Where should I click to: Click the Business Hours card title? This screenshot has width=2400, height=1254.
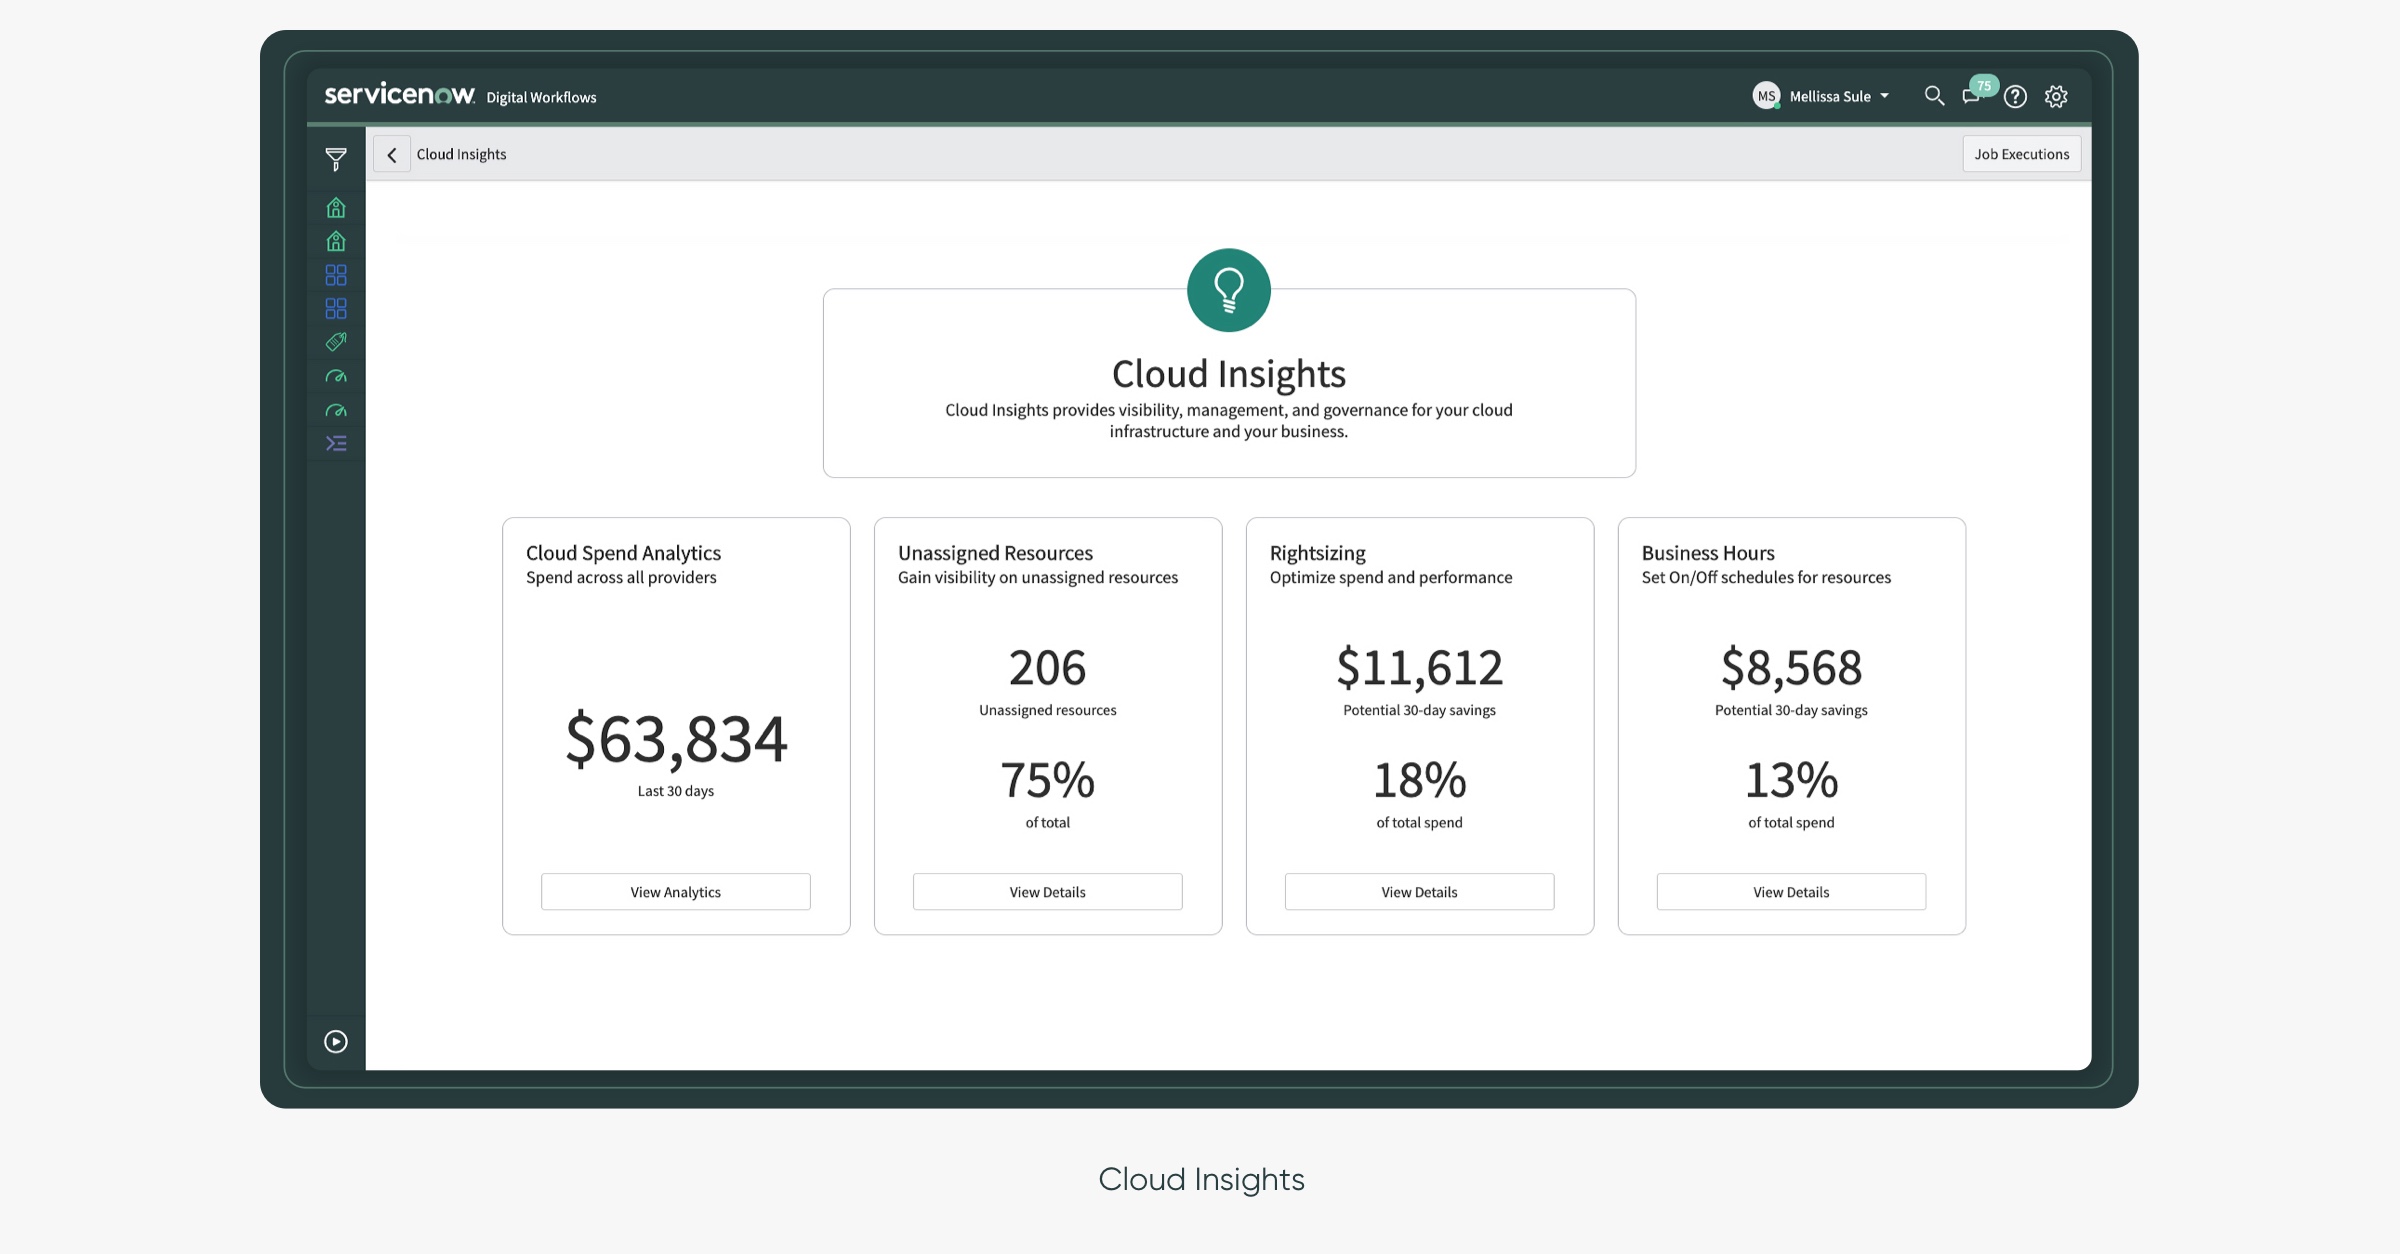click(1708, 553)
